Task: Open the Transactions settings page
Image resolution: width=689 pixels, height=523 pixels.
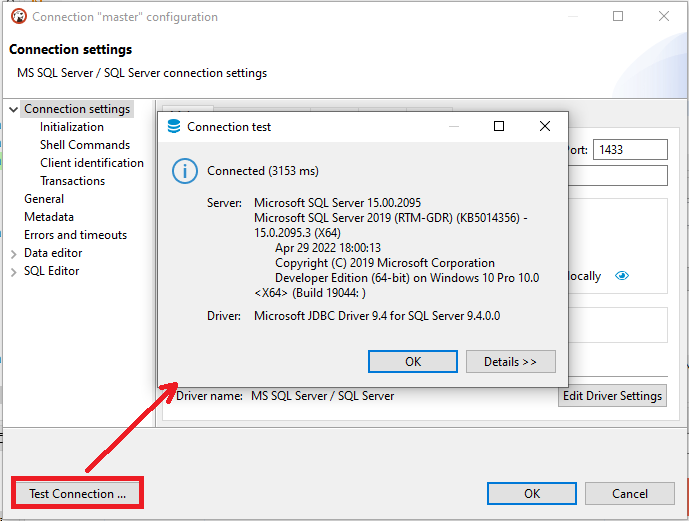Action: (73, 181)
